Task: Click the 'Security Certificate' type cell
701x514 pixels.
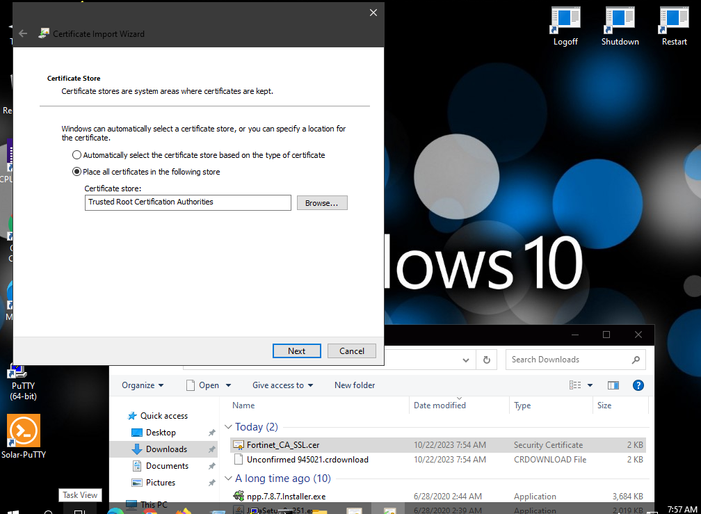Action: pos(548,445)
